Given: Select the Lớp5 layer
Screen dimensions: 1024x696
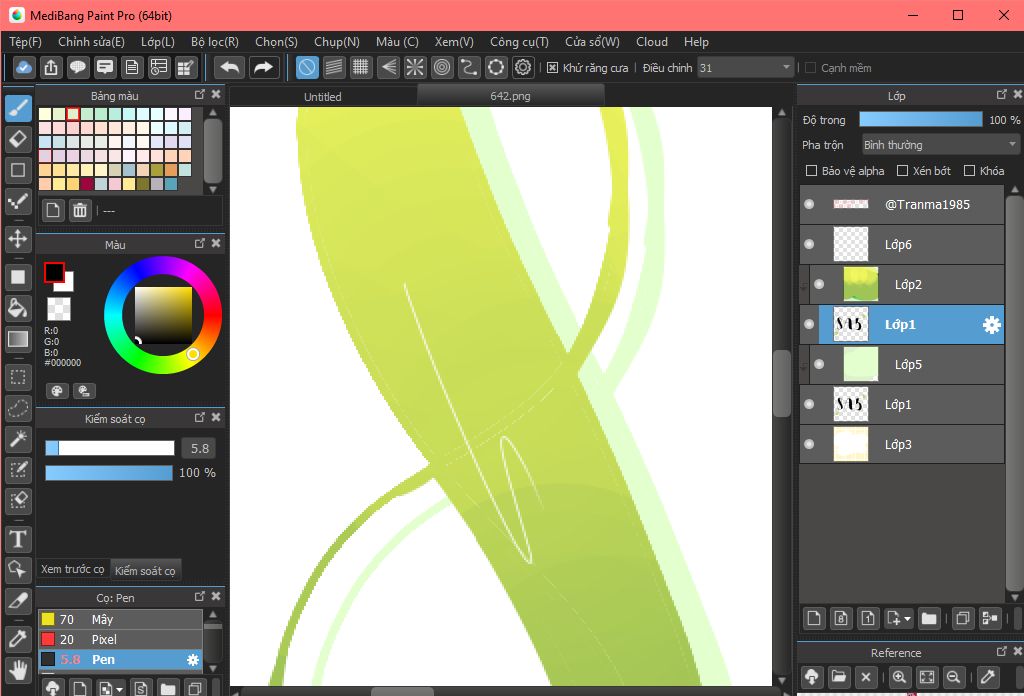Looking at the screenshot, I should coord(906,364).
